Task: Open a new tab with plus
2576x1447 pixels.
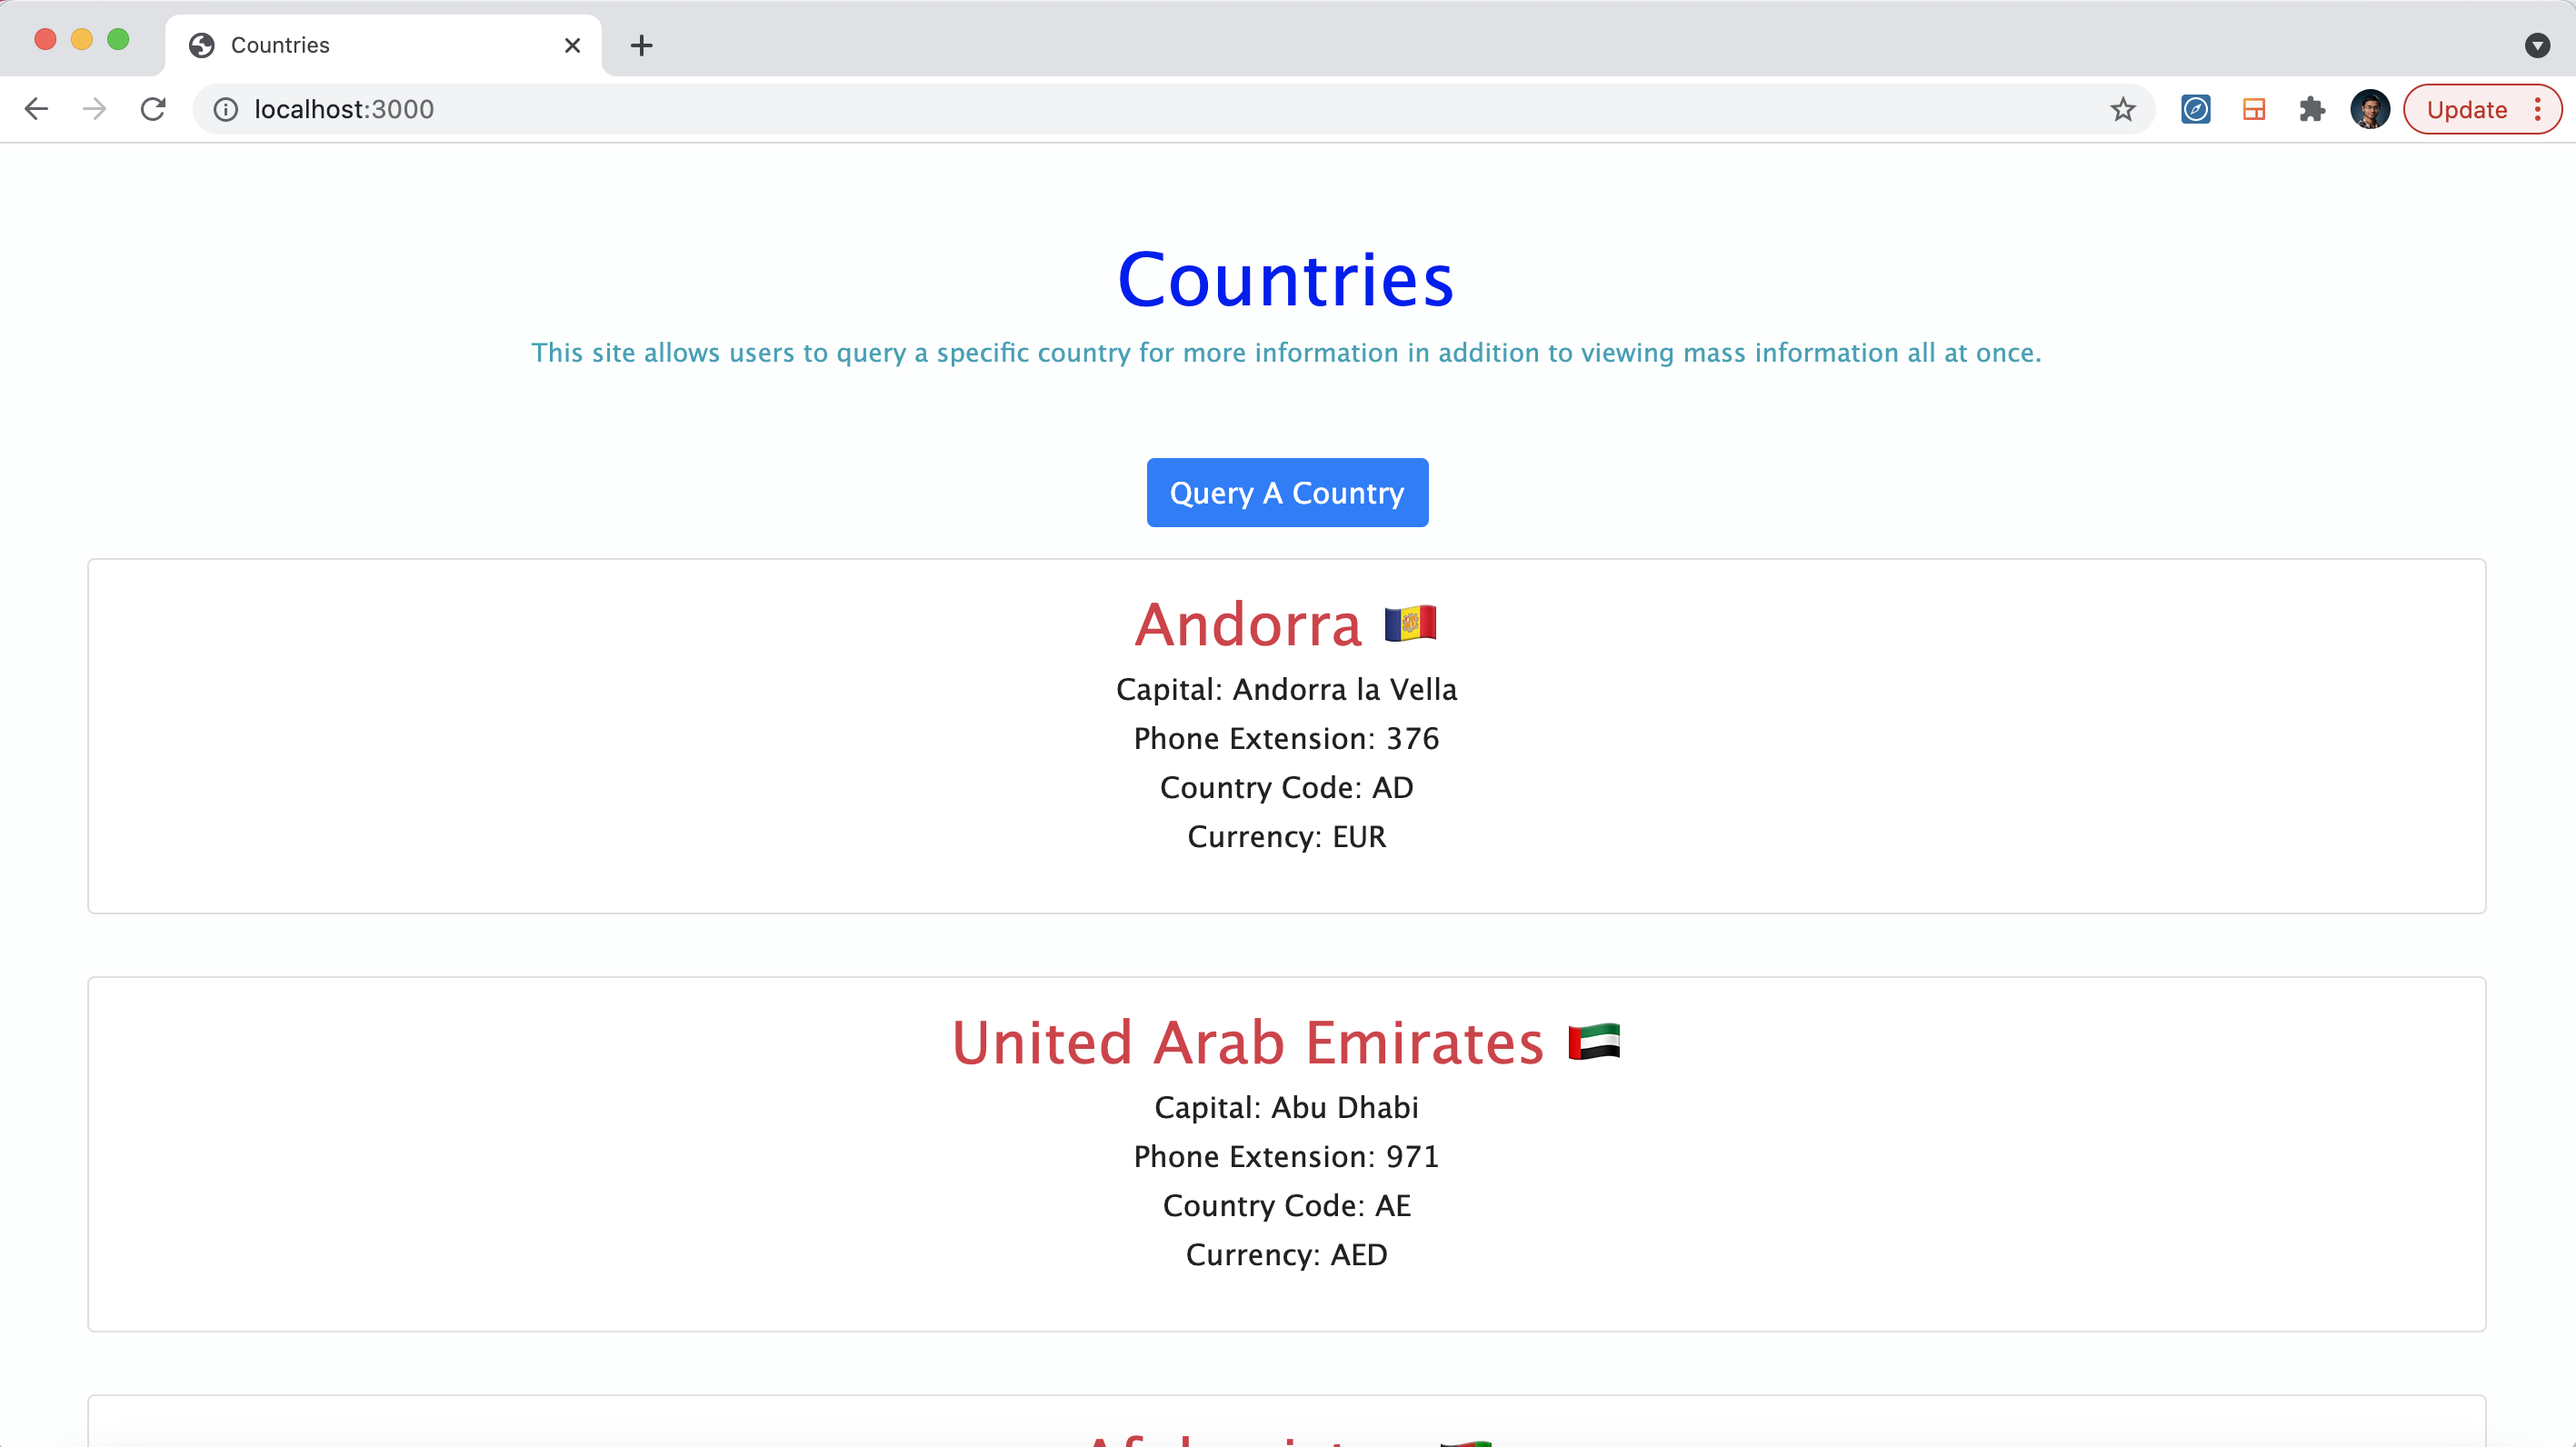Action: (x=641, y=45)
